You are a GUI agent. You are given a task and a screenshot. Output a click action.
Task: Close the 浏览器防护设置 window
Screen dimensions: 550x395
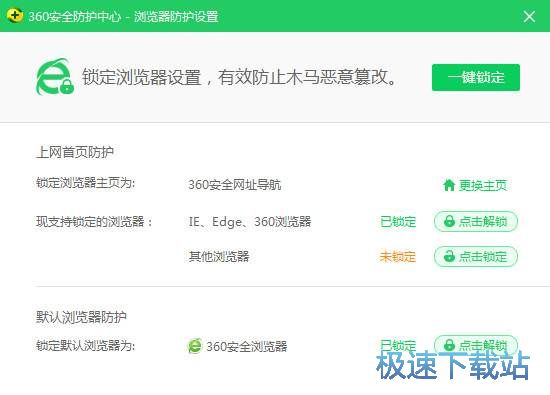(x=529, y=16)
